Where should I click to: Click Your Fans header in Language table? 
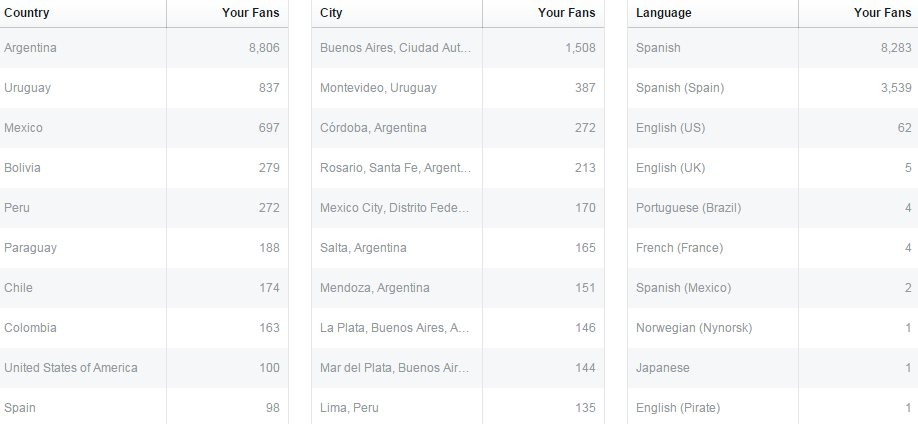click(882, 13)
